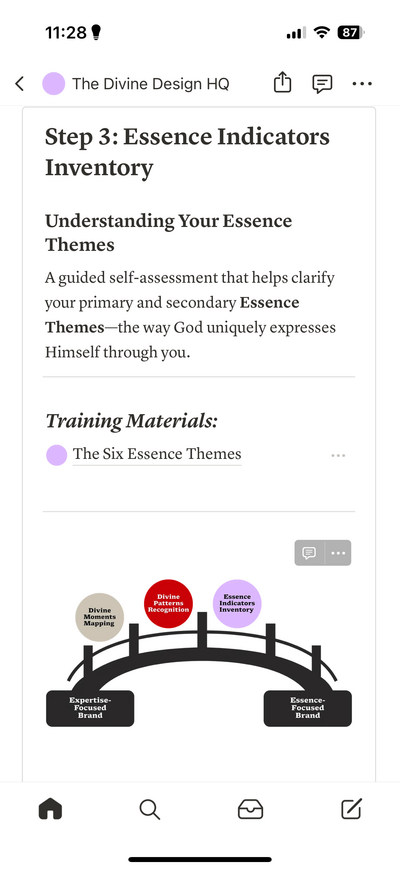
Task: Tap the battery indicator in status bar
Action: (x=352, y=33)
